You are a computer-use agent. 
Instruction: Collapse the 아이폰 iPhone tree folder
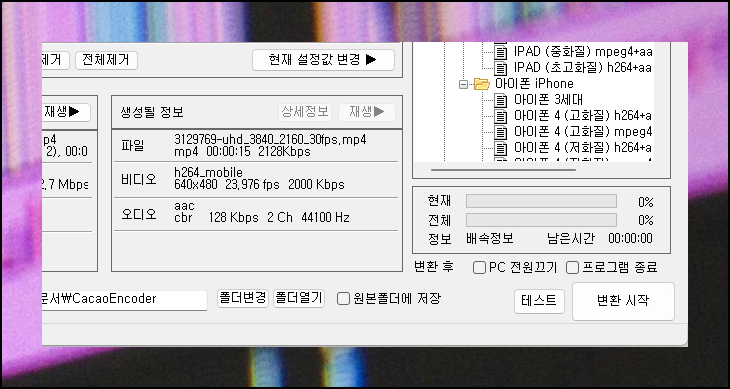463,84
